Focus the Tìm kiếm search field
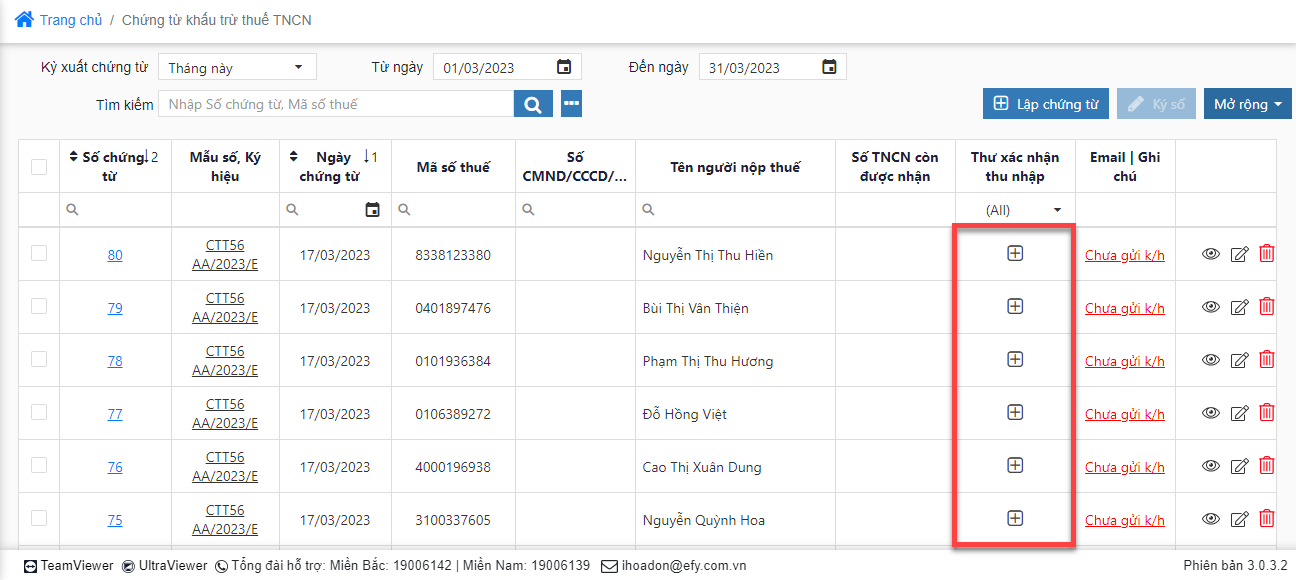This screenshot has width=1296, height=580. click(x=337, y=104)
